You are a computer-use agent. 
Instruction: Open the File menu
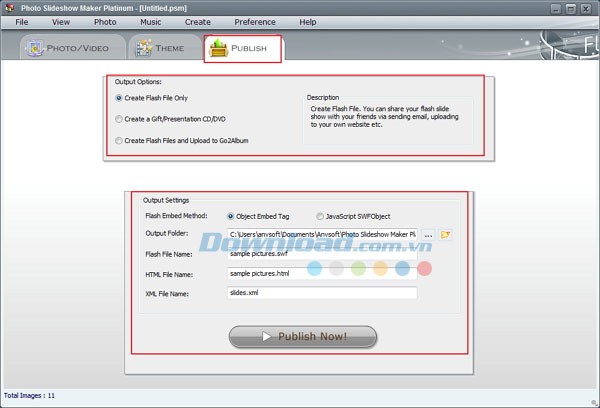point(21,21)
